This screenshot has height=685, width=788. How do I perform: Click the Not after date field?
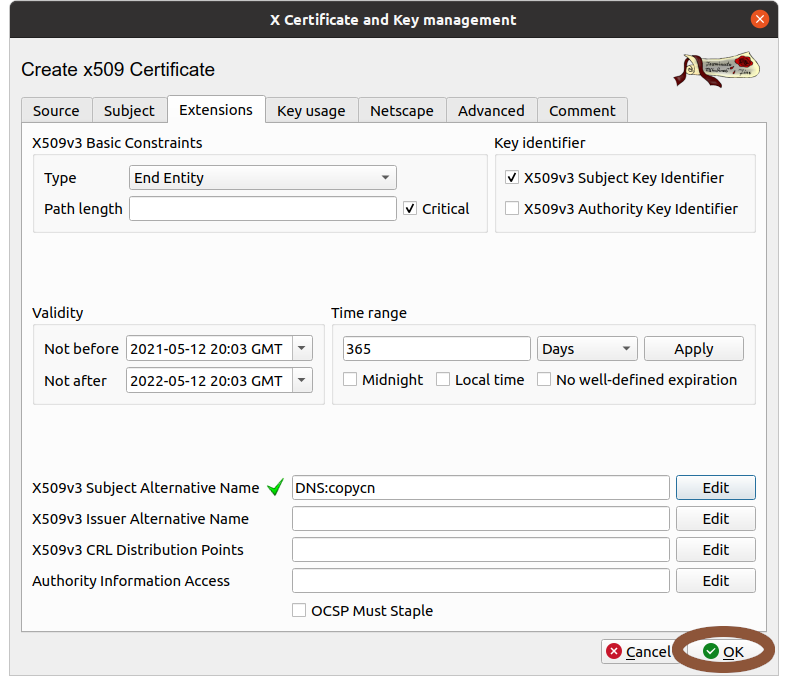[210, 380]
